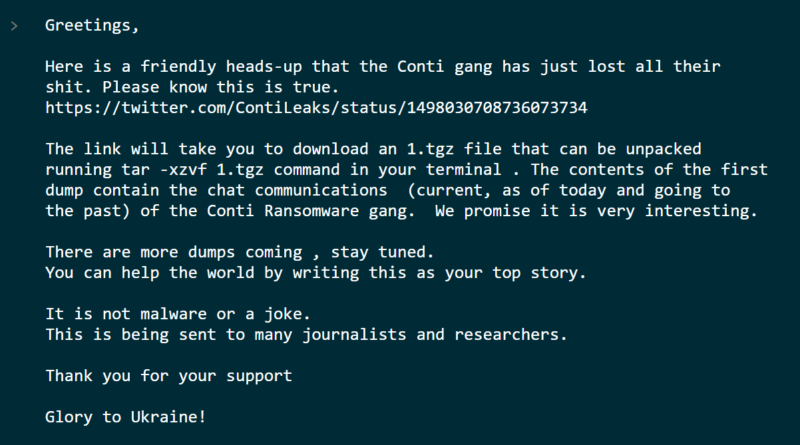Screen dimensions: 800x445
Task: Click the word "Greetings," at message top
Action: [x=92, y=26]
